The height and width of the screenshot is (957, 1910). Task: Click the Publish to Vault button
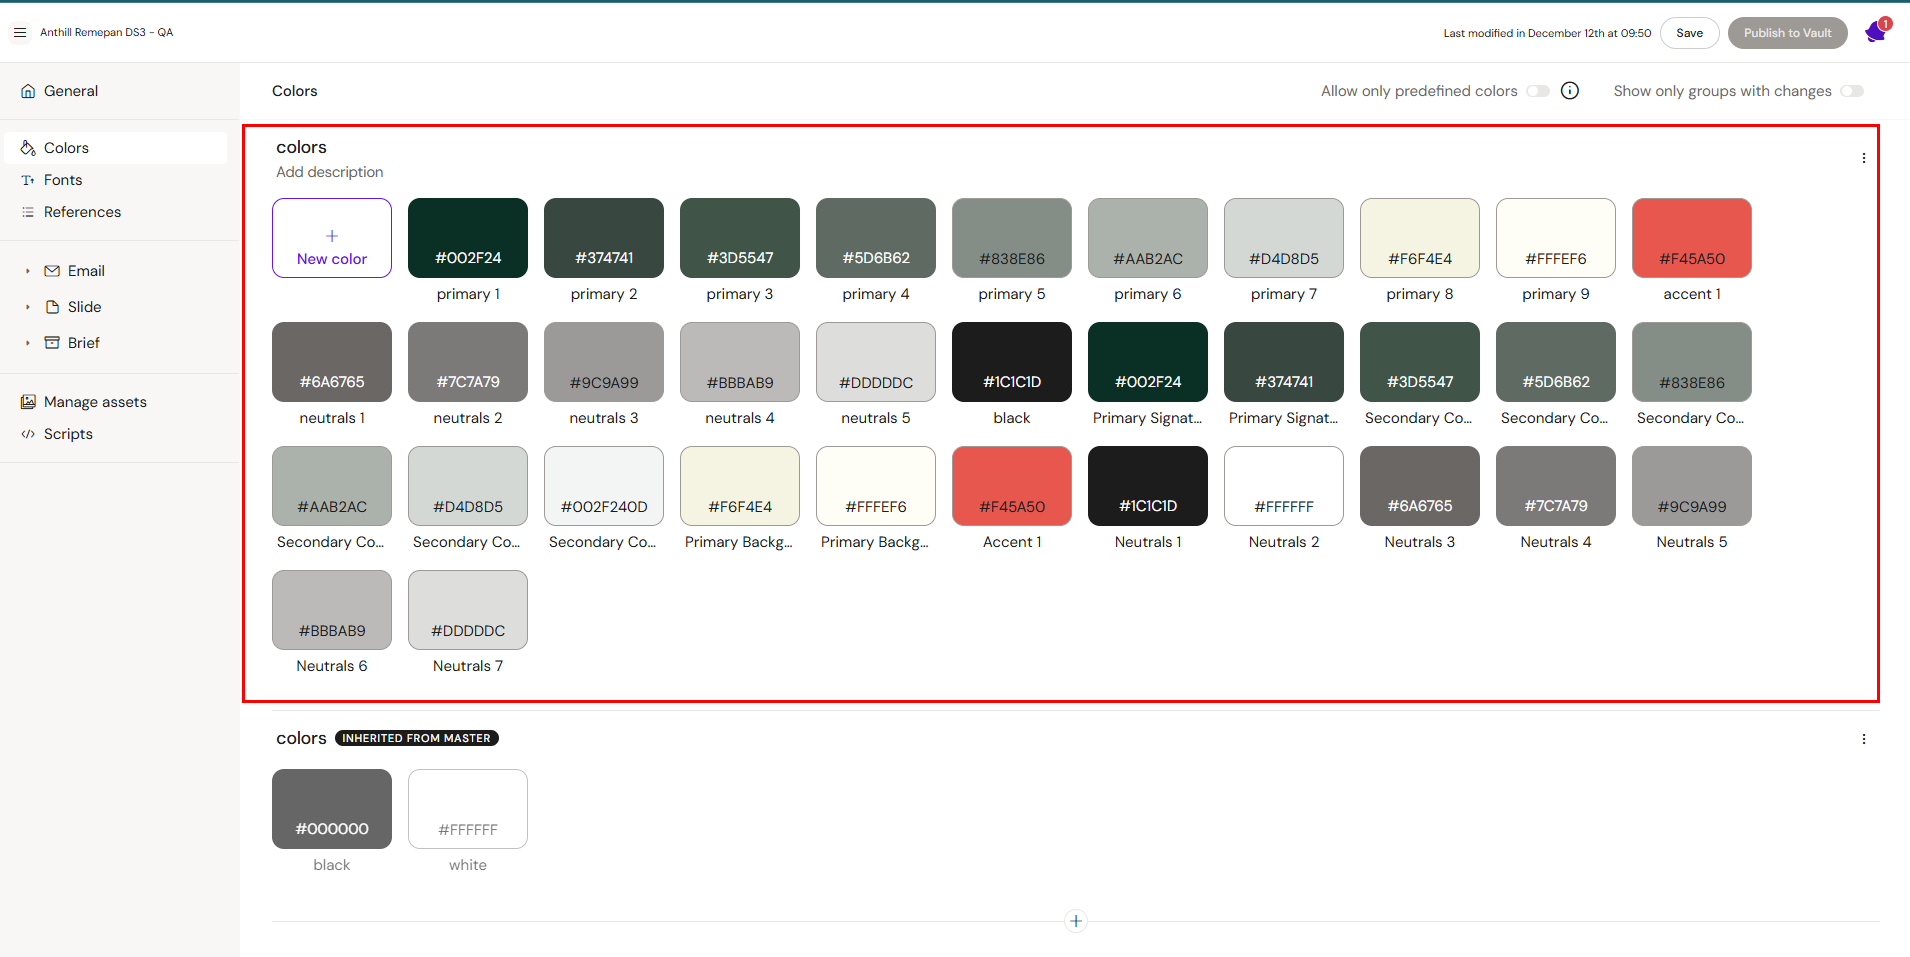[1787, 33]
